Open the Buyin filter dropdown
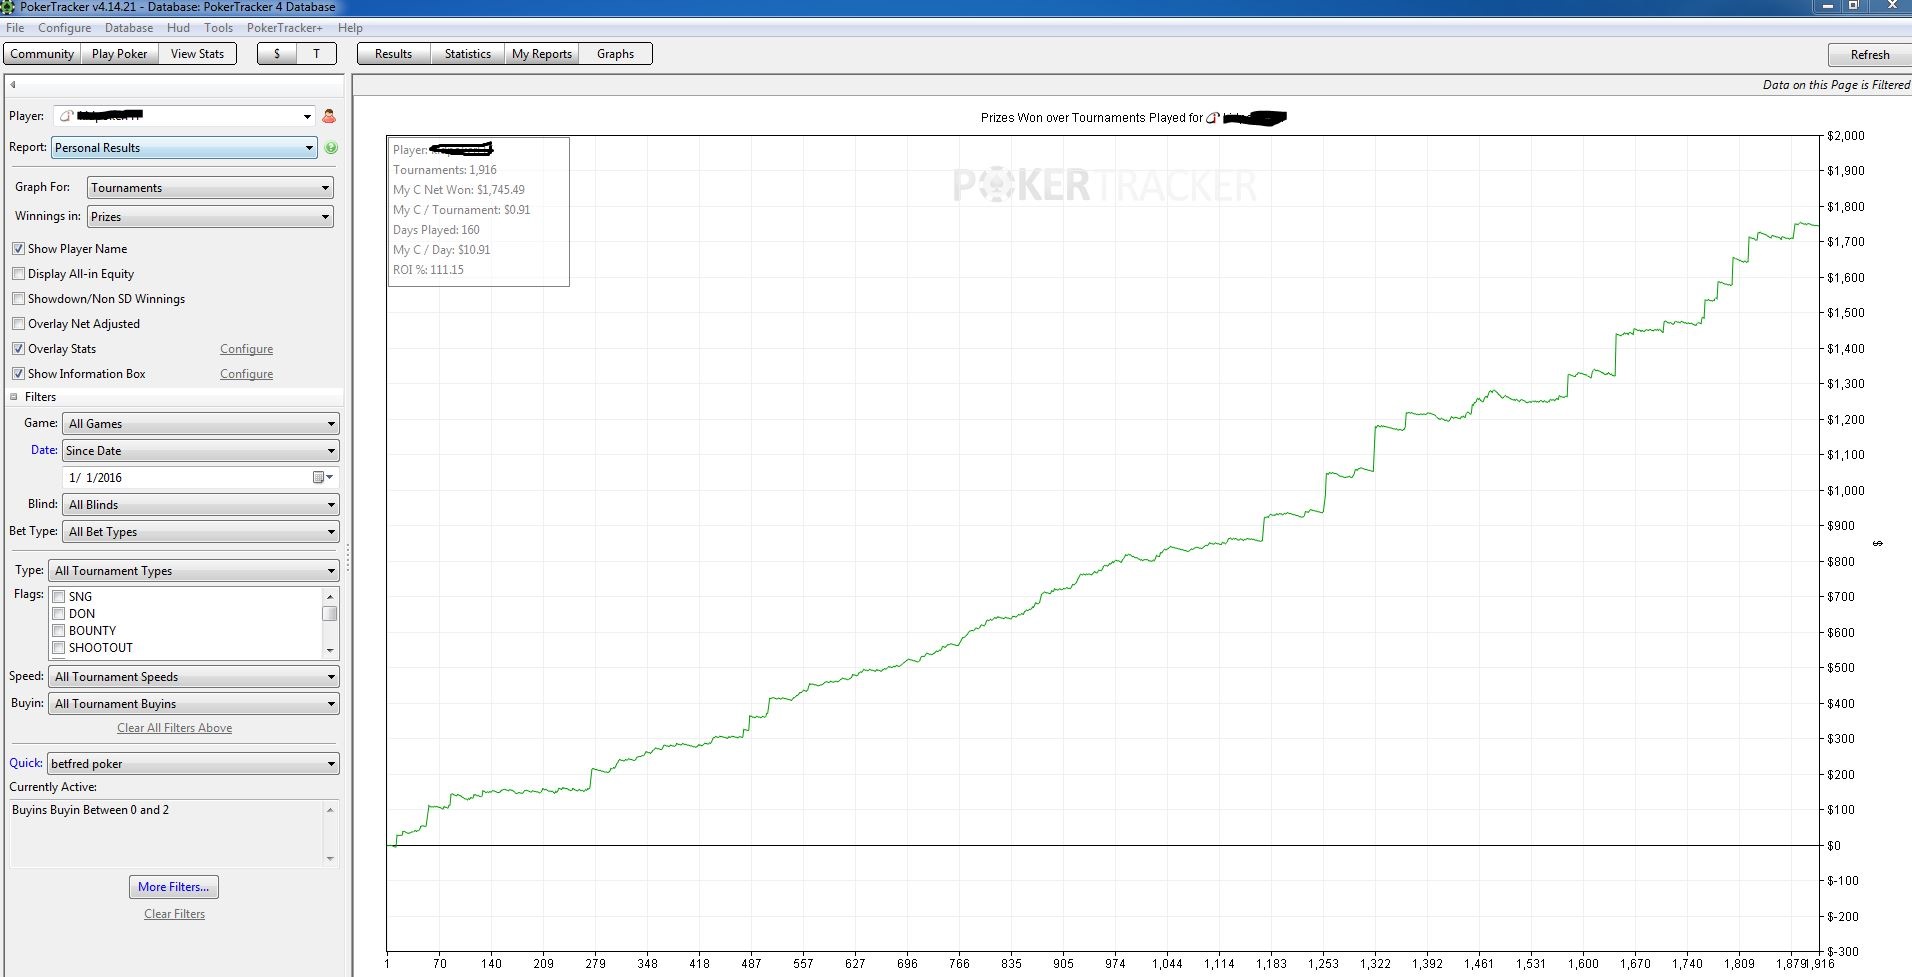Image resolution: width=1912 pixels, height=977 pixels. 194,704
